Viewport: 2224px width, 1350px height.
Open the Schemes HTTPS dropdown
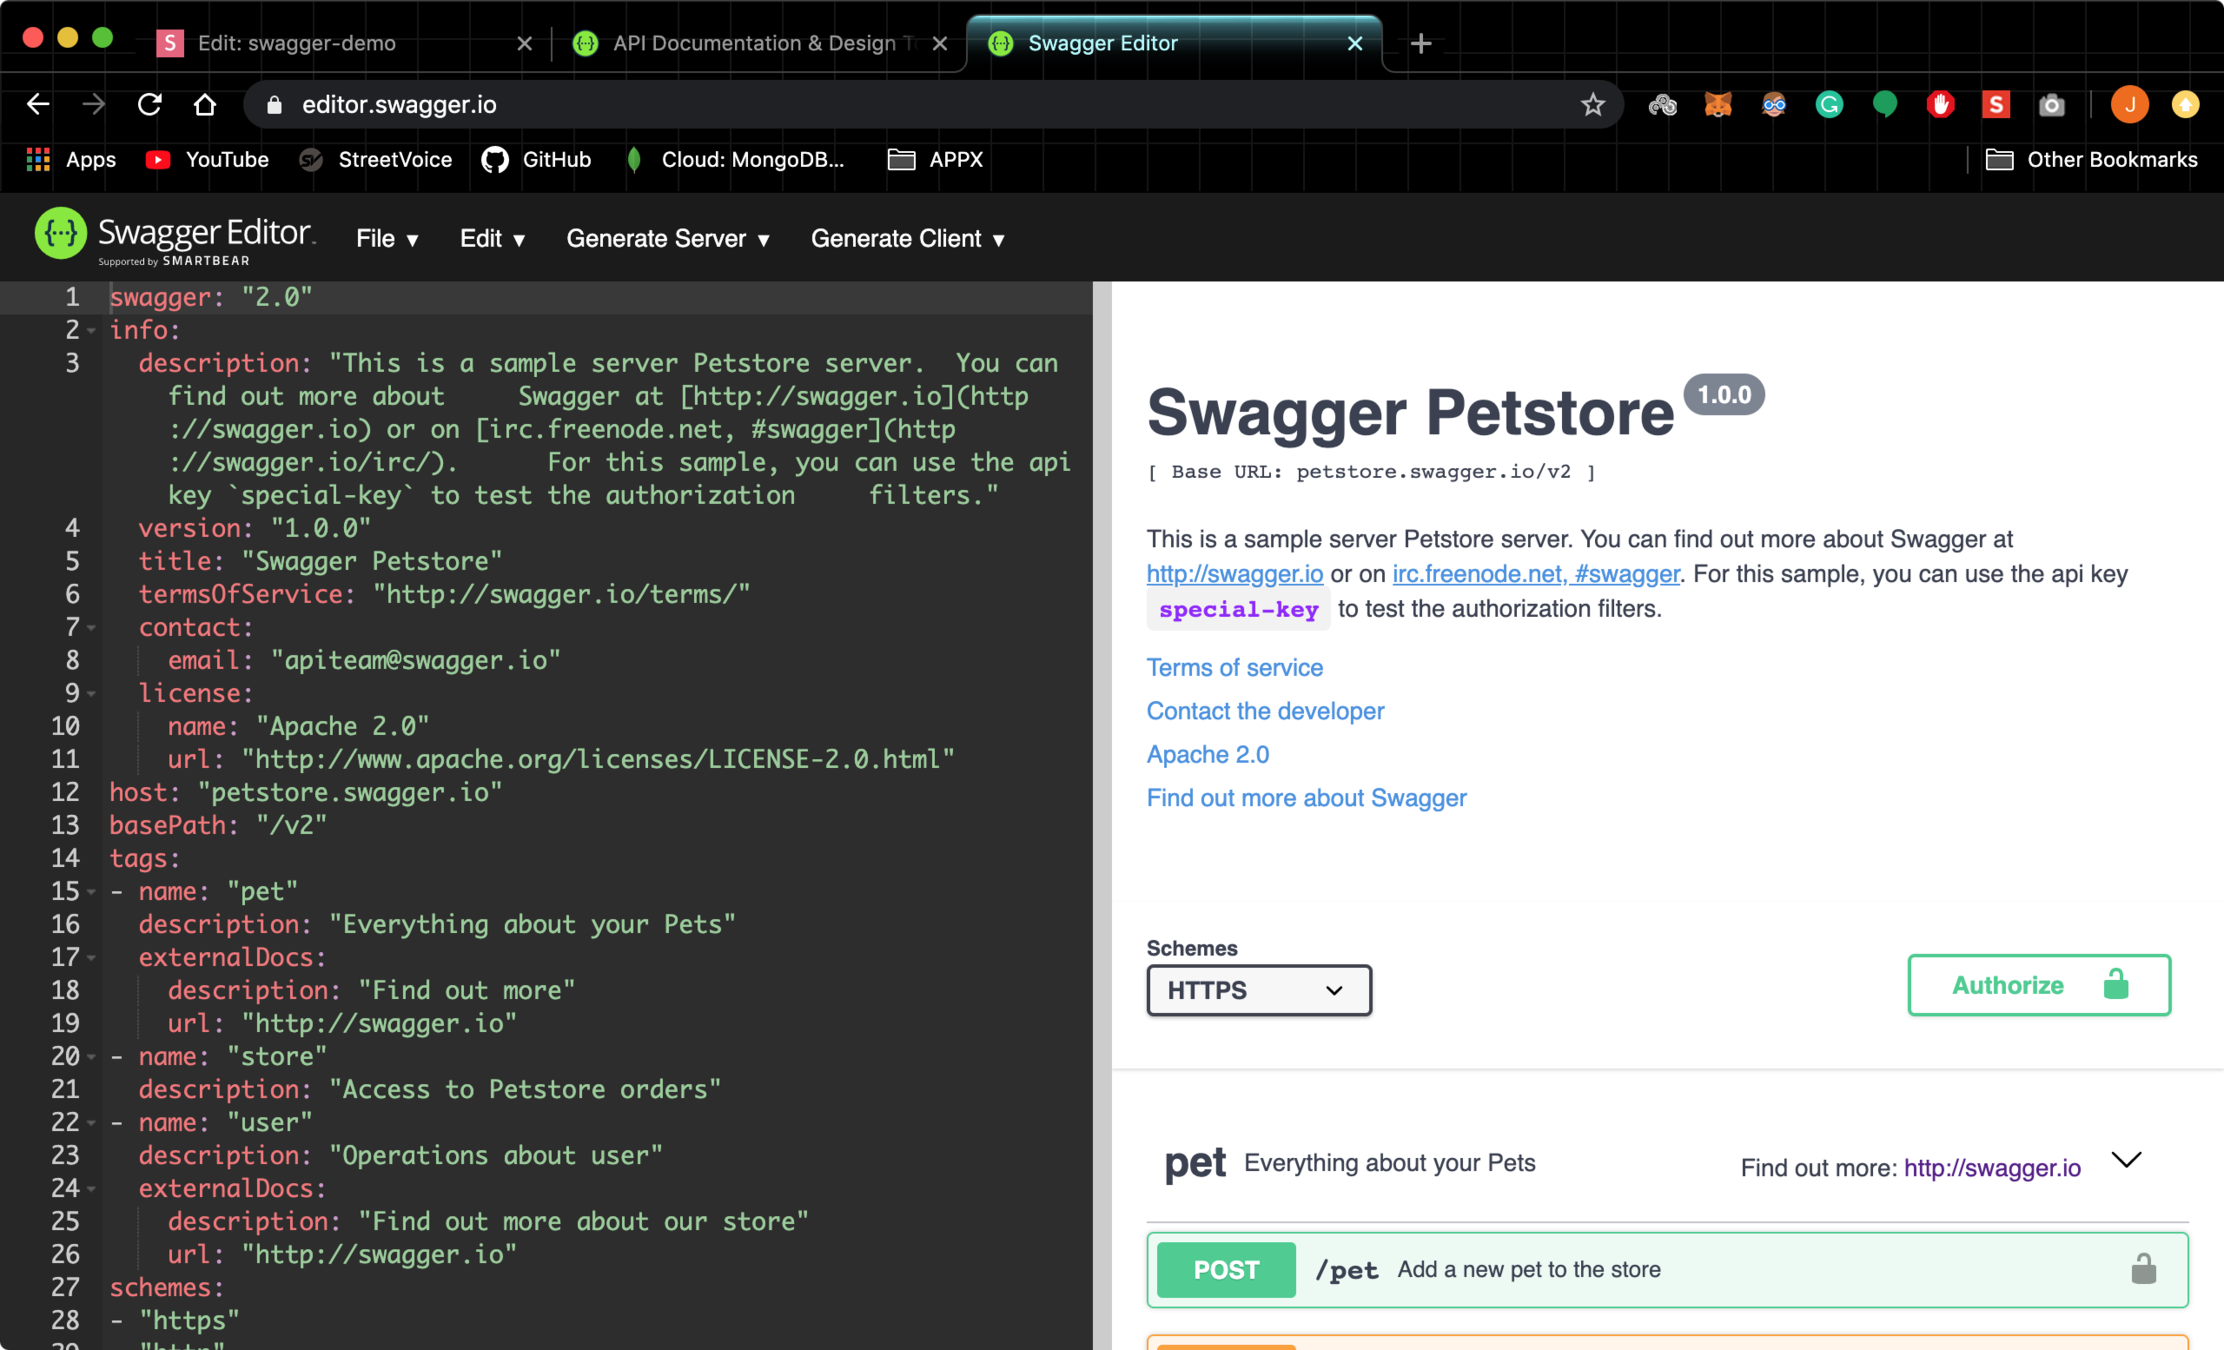pyautogui.click(x=1258, y=990)
